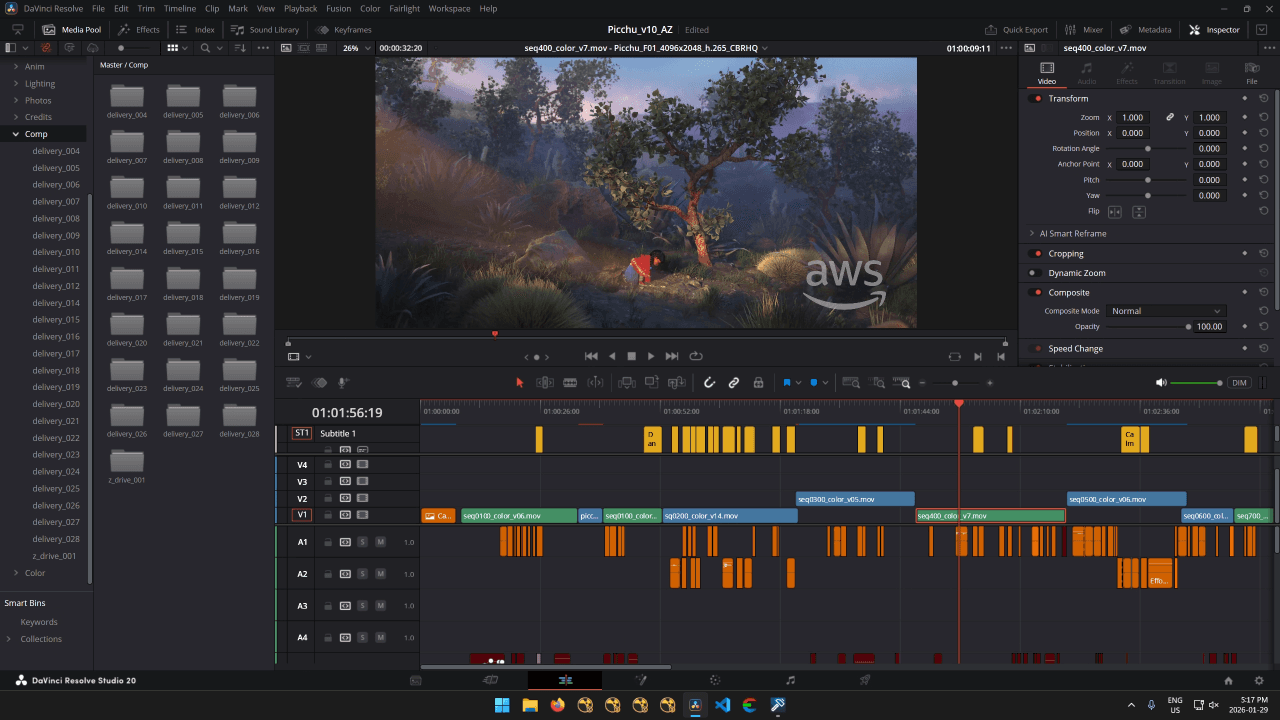Click the Quick Export button
1280x720 pixels.
[1017, 29]
